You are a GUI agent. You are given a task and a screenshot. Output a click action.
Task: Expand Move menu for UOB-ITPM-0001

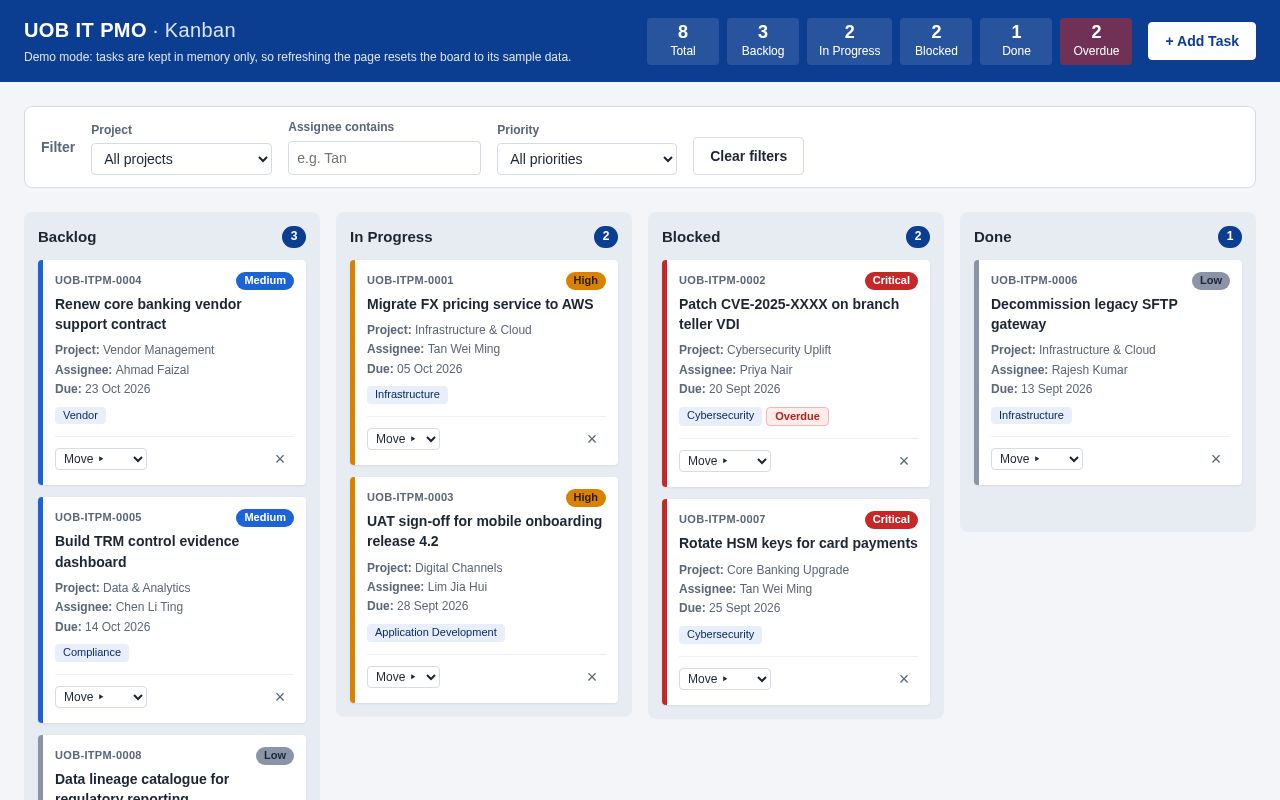click(403, 439)
